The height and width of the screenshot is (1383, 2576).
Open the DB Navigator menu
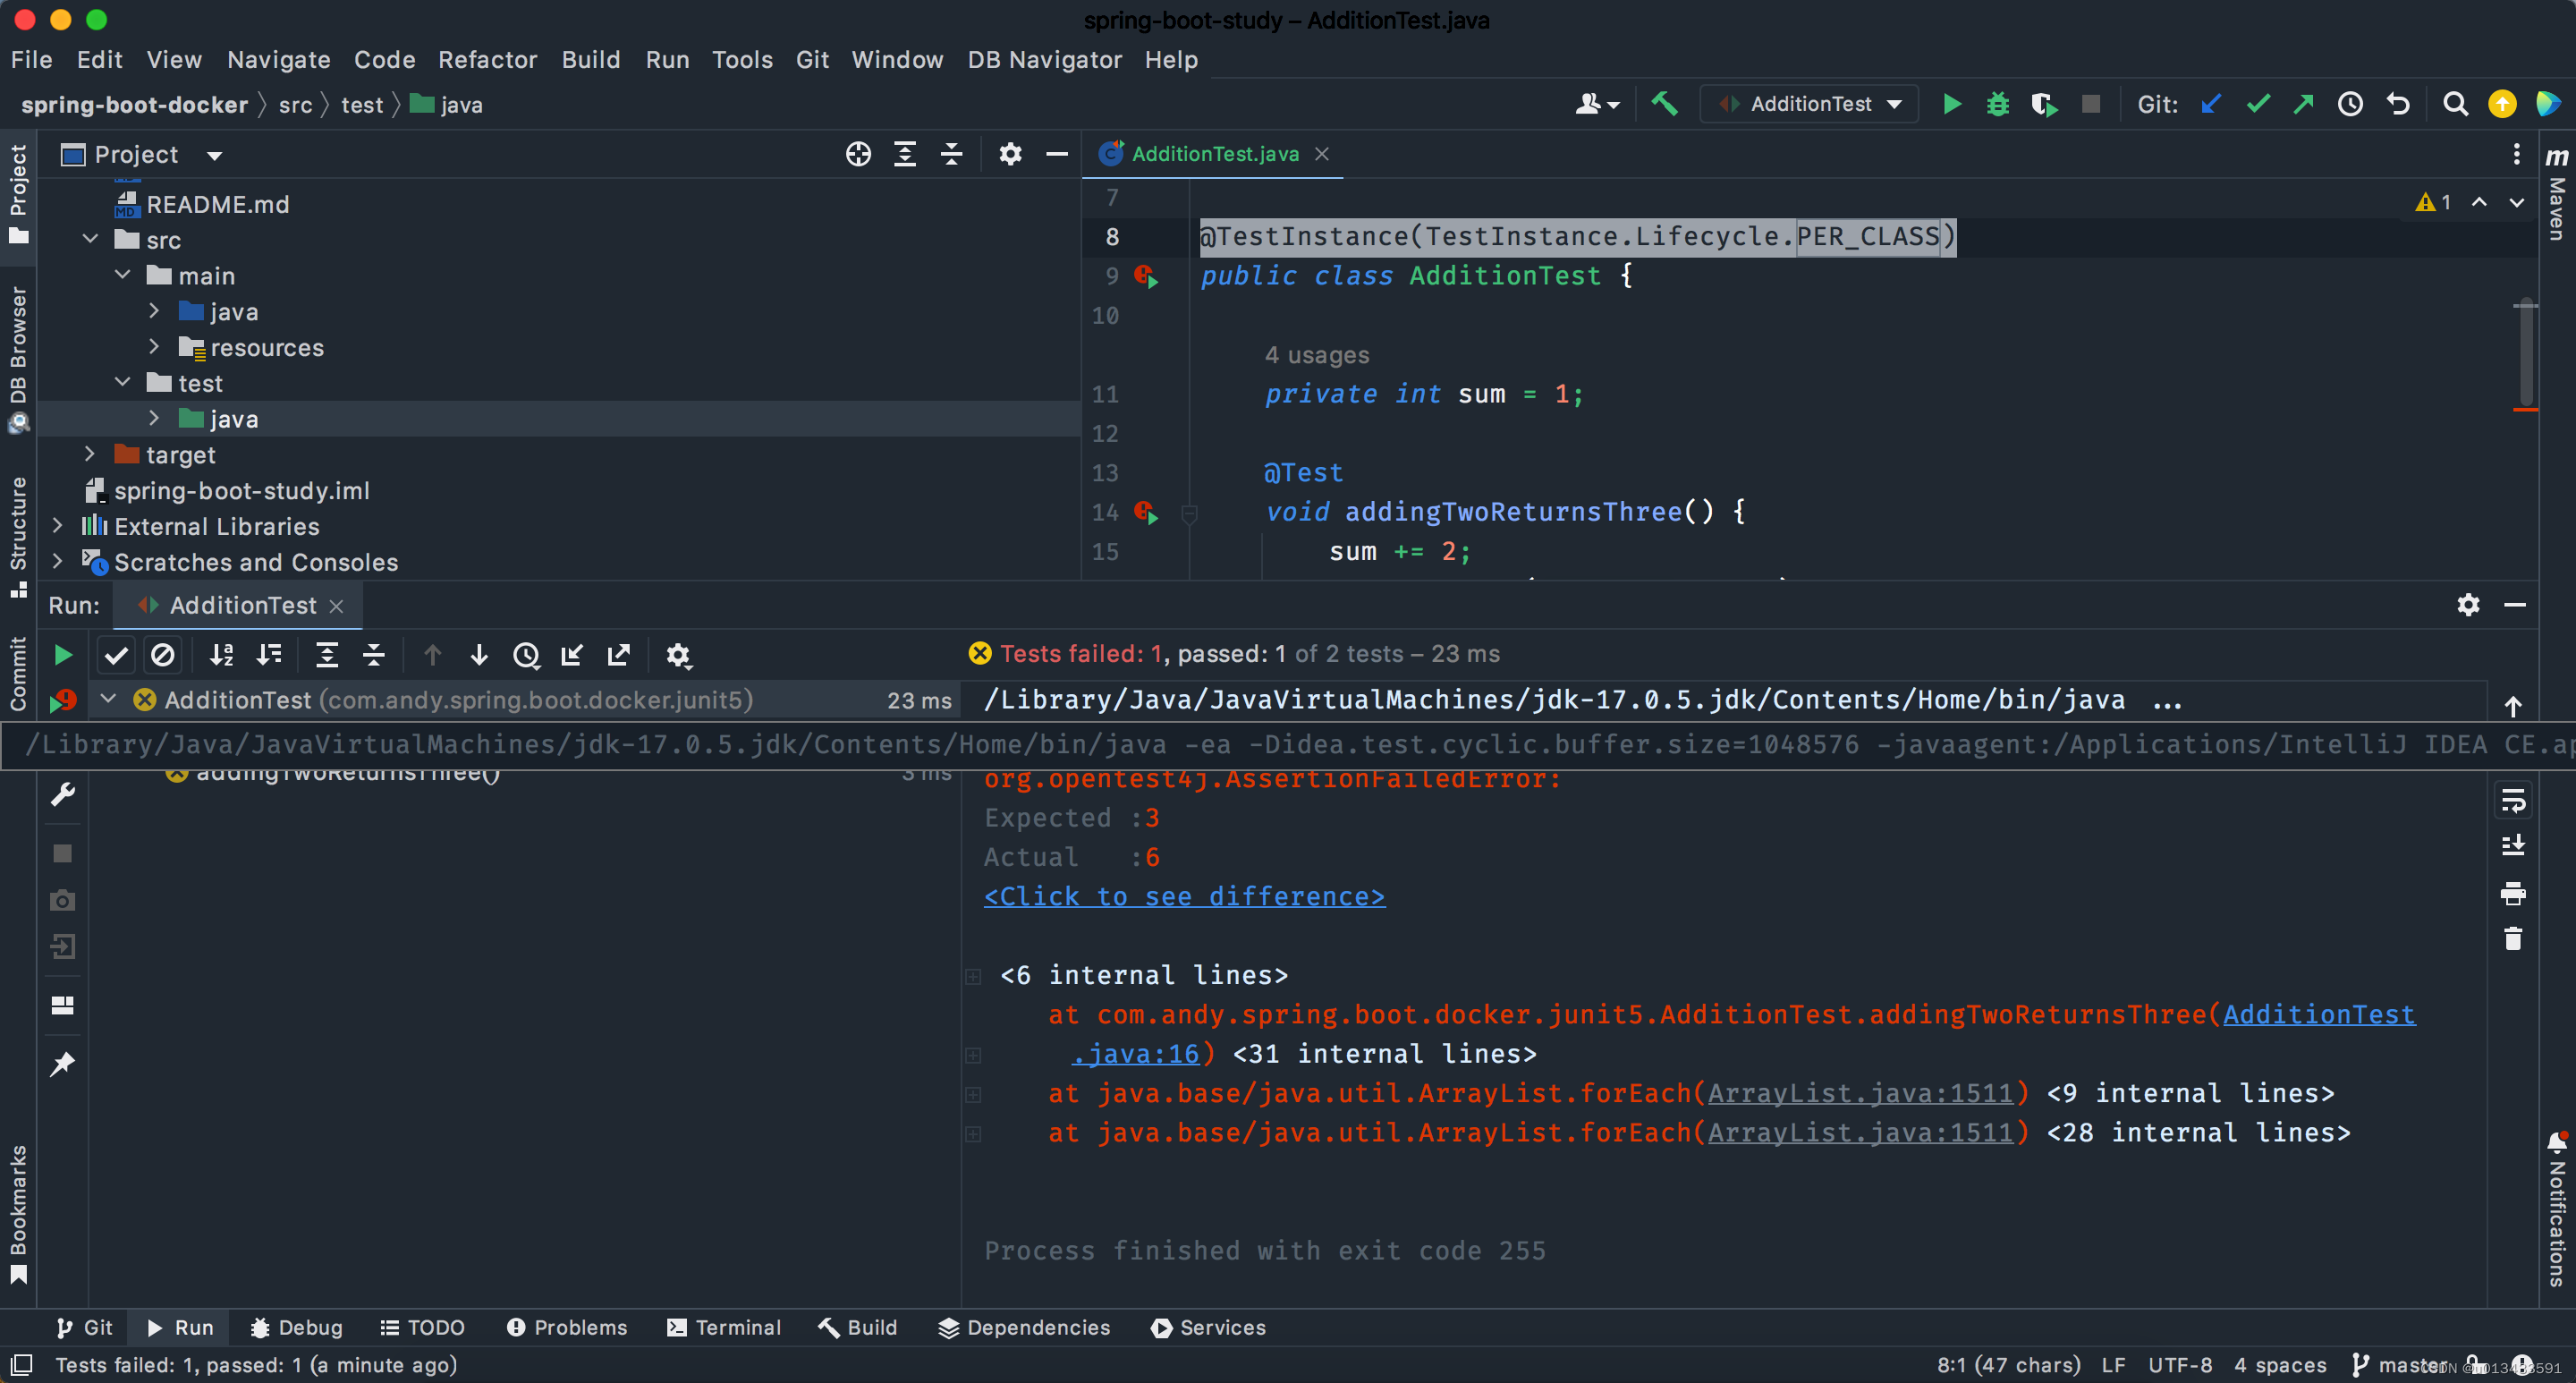(x=1044, y=60)
